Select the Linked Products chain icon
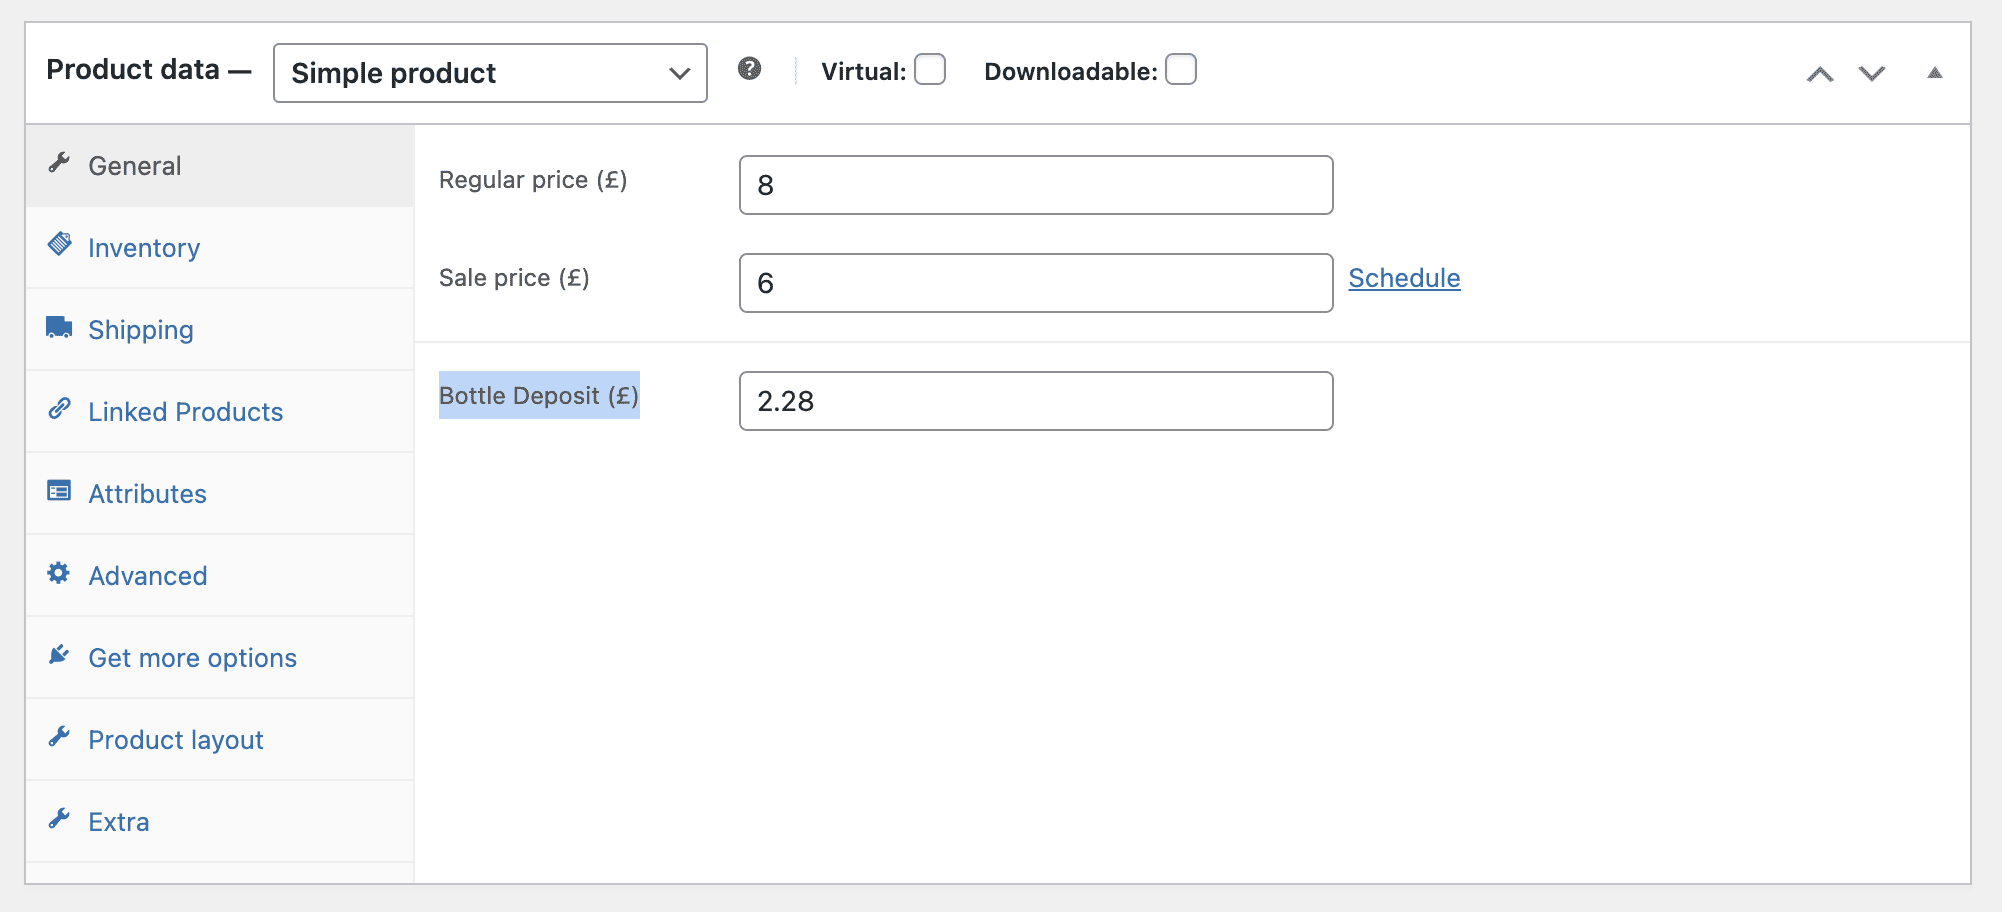 tap(59, 409)
